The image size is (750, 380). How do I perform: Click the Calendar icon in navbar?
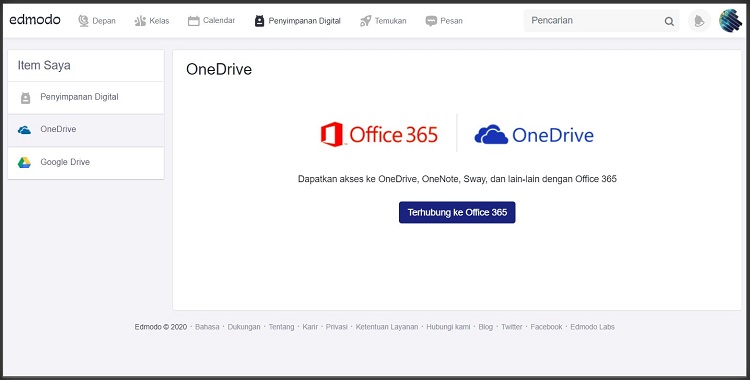(193, 21)
